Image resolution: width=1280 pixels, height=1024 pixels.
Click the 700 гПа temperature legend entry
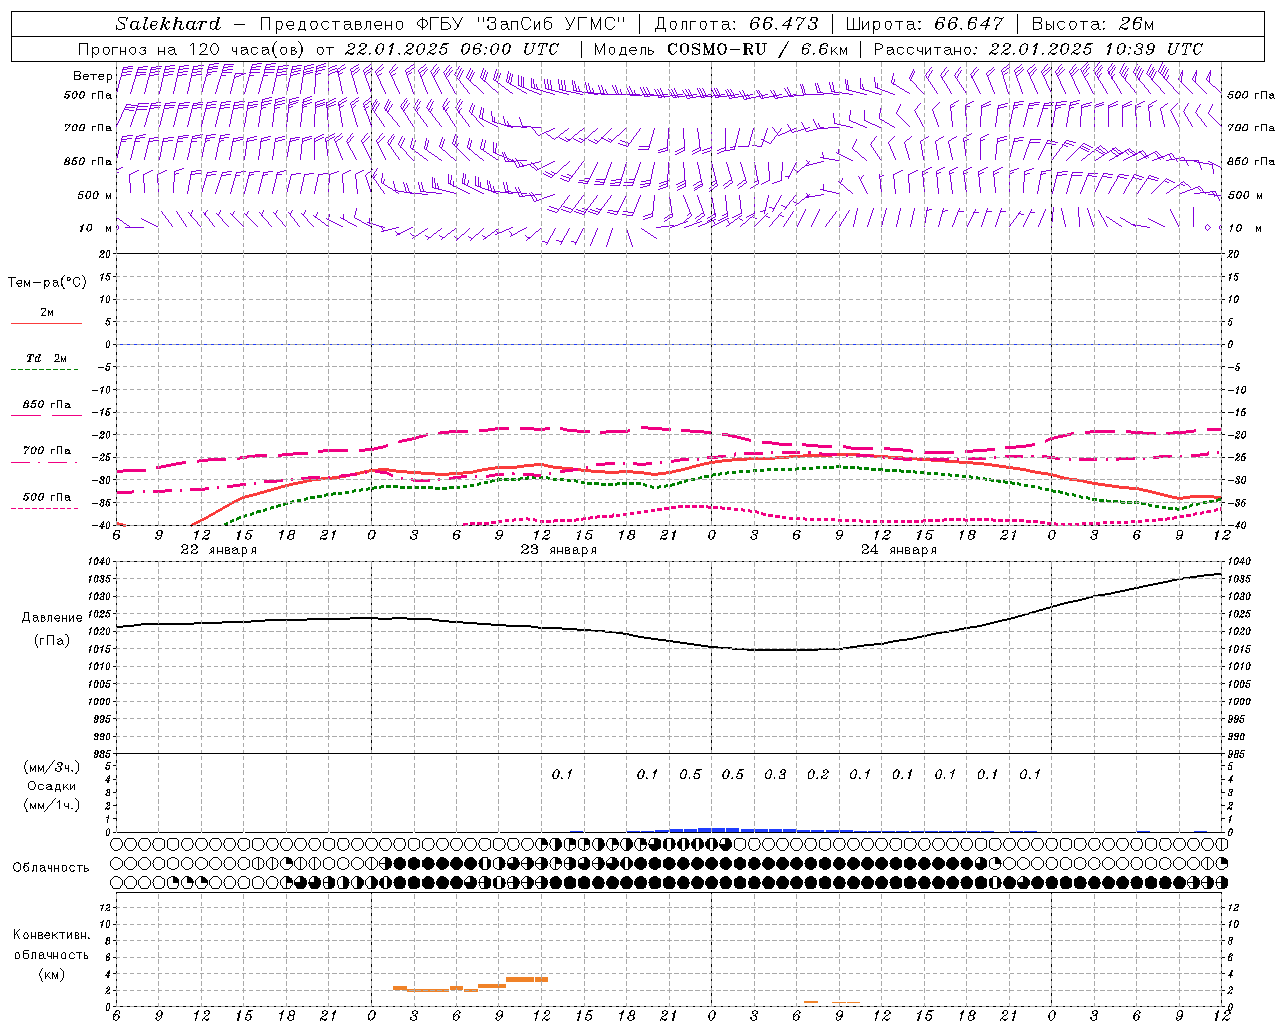pyautogui.click(x=47, y=451)
